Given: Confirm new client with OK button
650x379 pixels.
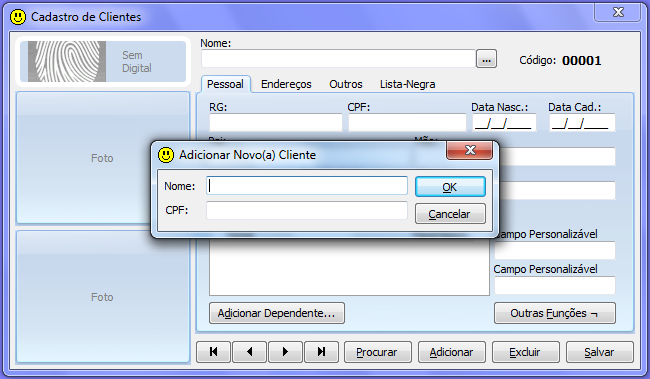Looking at the screenshot, I should 450,187.
